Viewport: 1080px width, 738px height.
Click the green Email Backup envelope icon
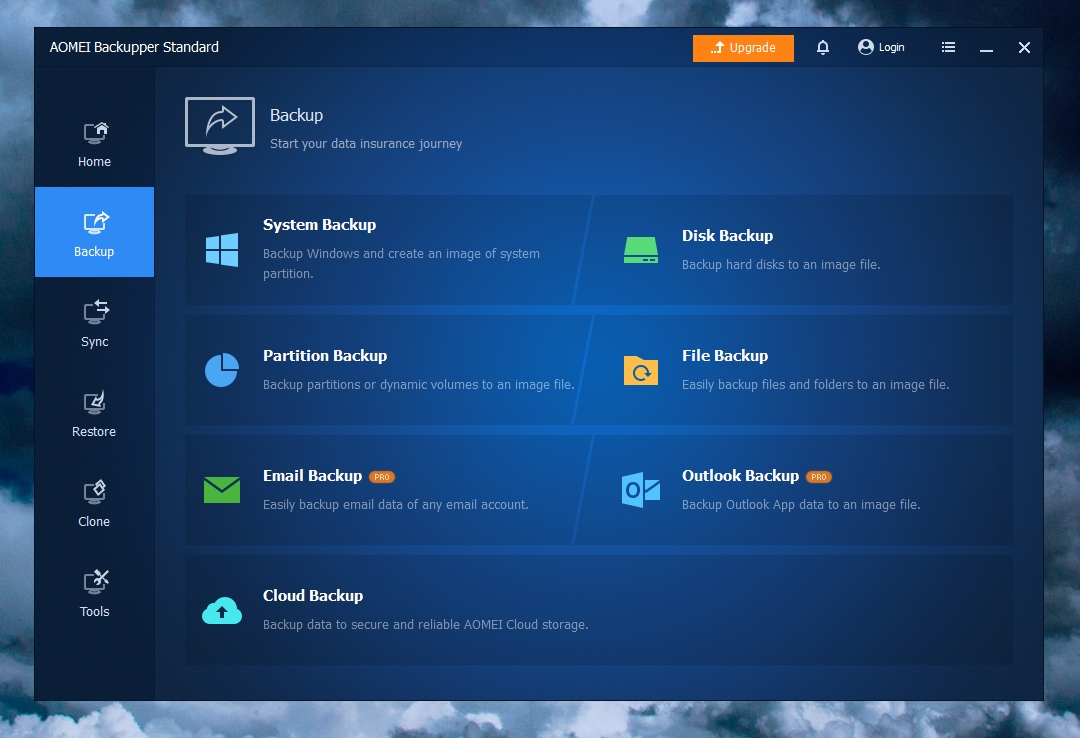[222, 490]
